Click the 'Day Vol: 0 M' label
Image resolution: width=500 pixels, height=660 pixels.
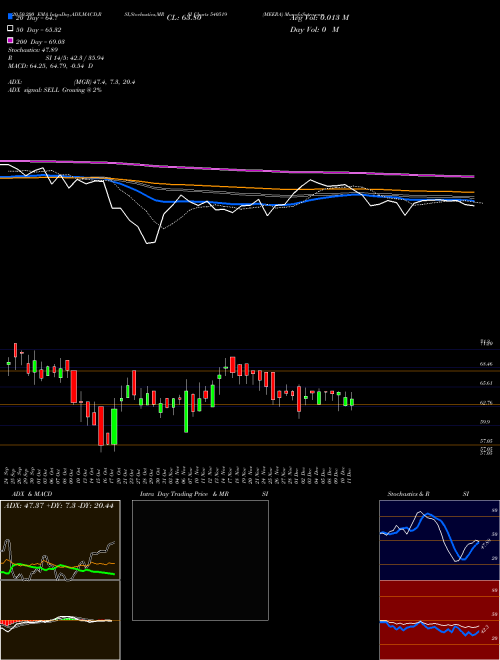click(x=314, y=29)
